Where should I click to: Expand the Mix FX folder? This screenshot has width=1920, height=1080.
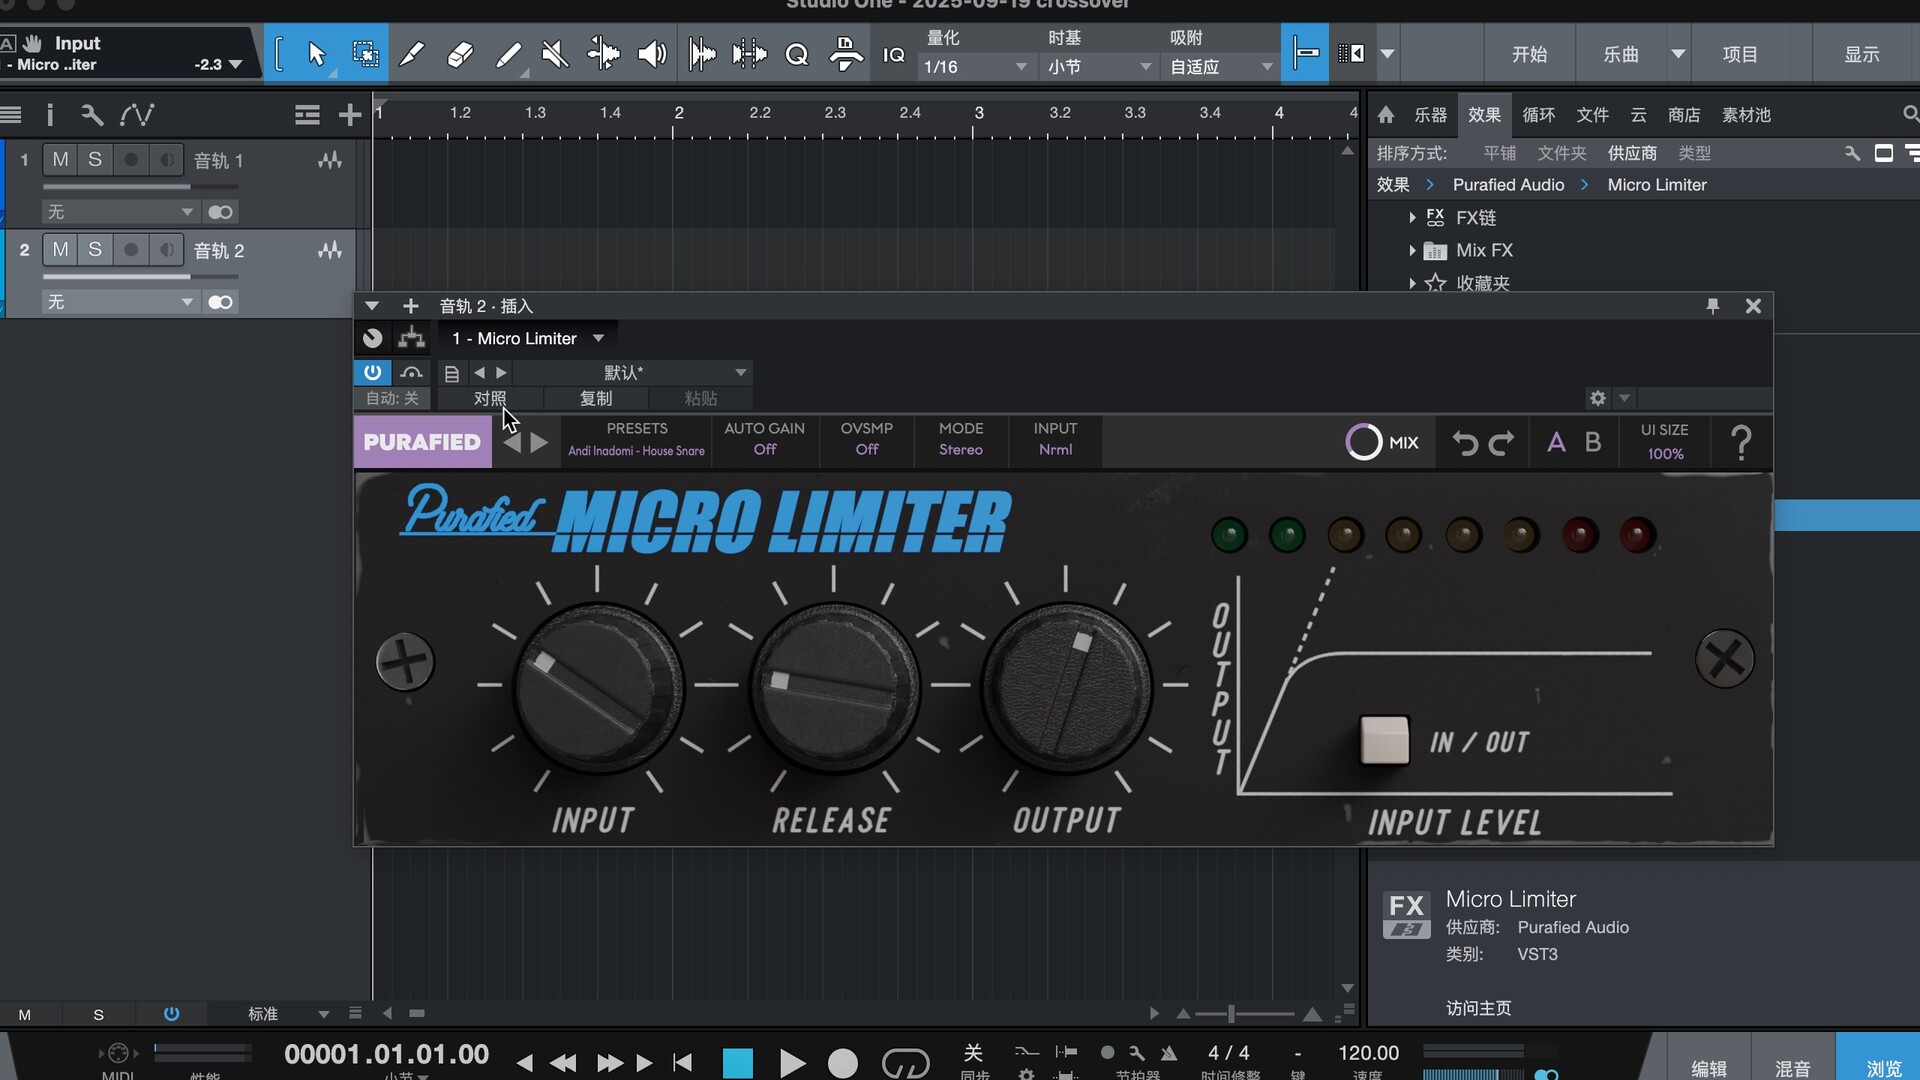pos(1412,251)
